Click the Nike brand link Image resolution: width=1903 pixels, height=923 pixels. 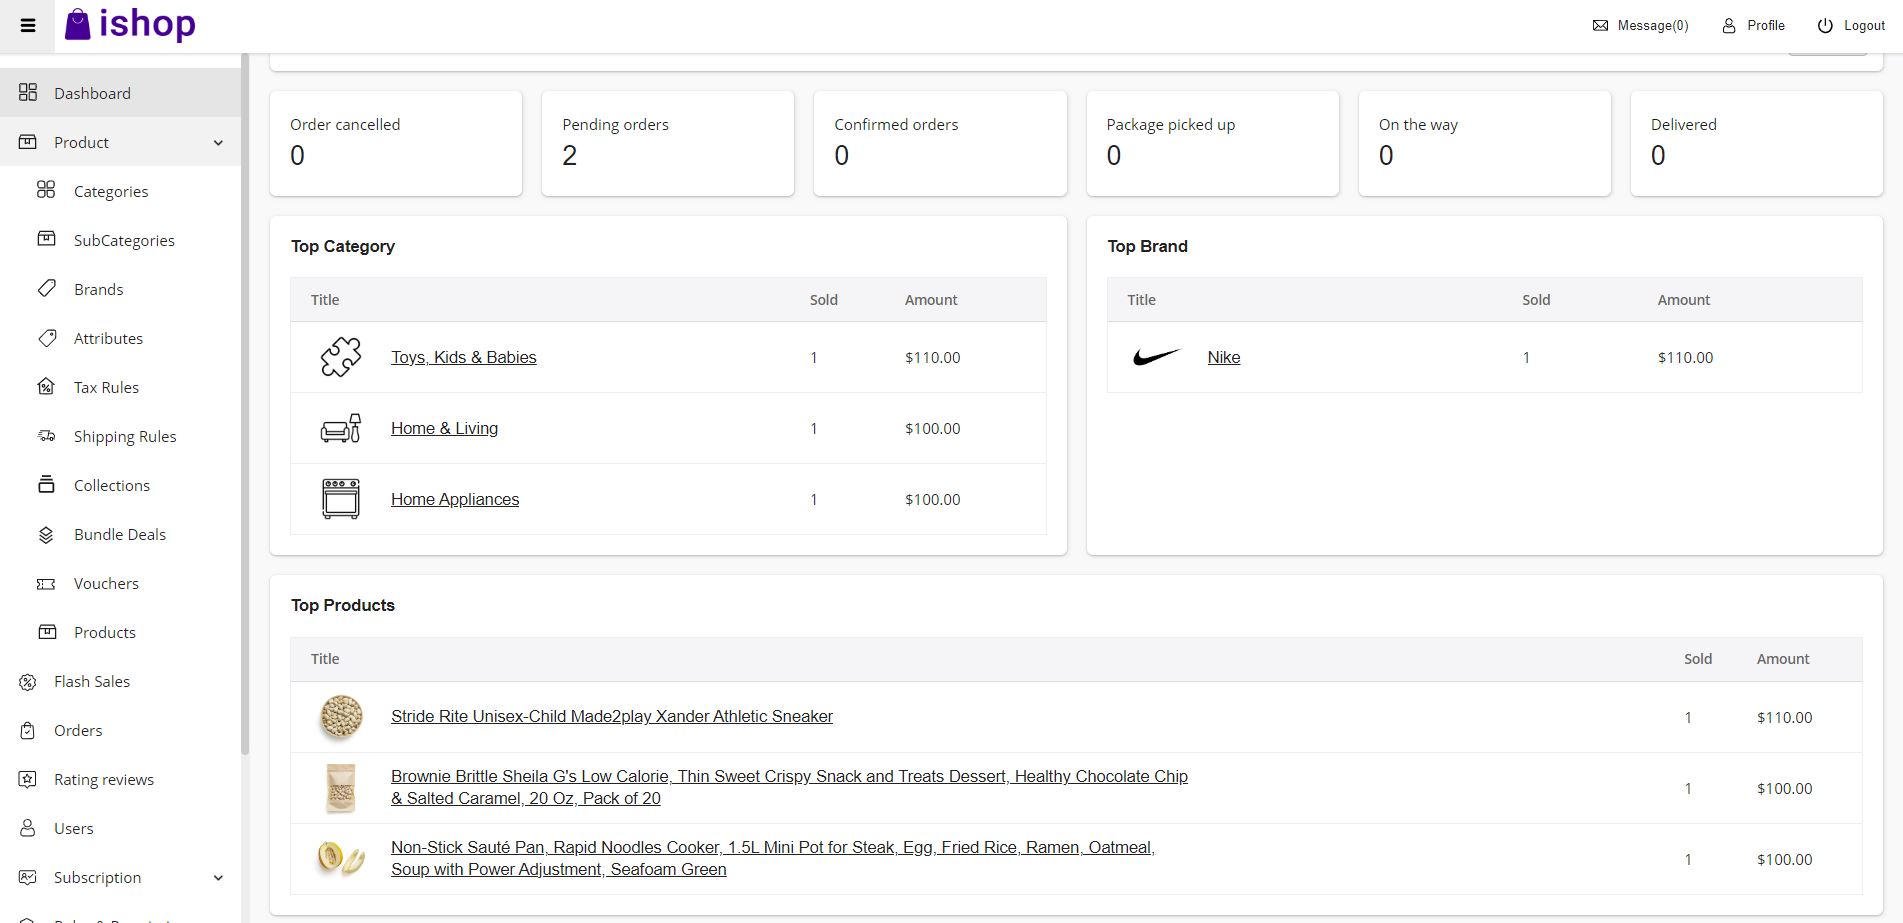point(1223,357)
